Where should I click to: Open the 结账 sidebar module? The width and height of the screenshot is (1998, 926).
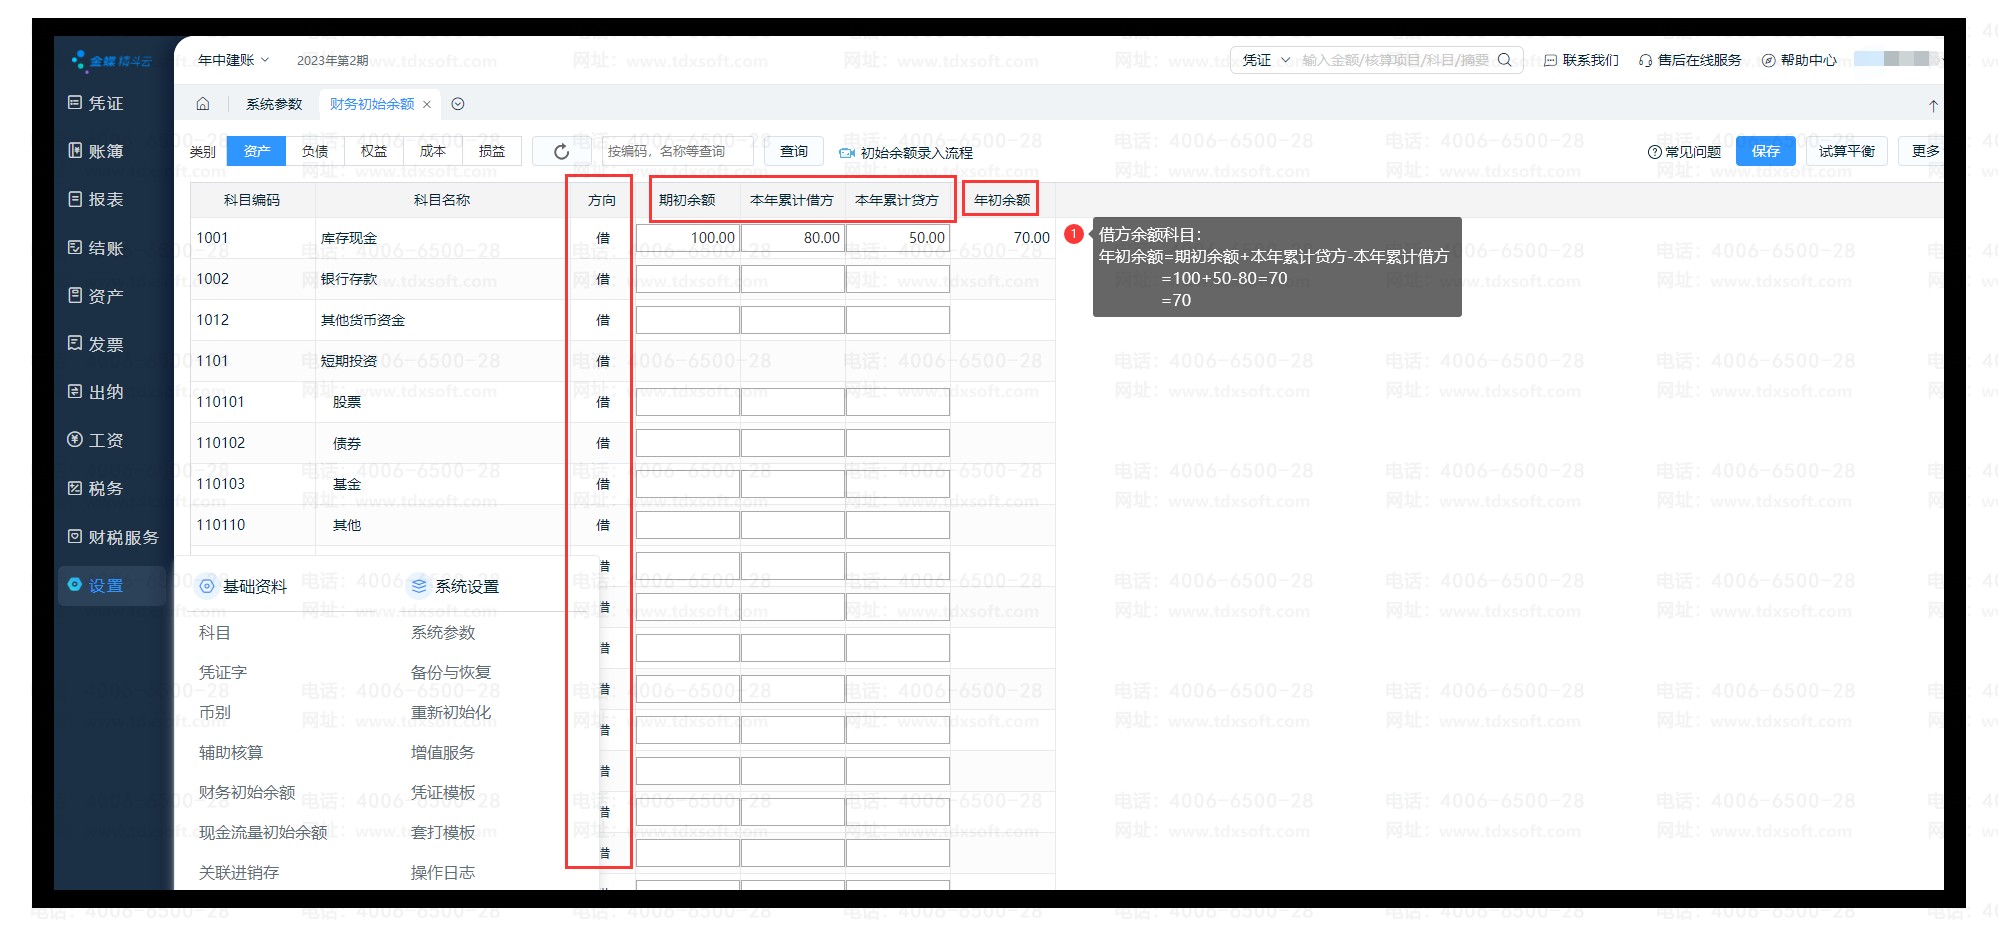pyautogui.click(x=96, y=248)
